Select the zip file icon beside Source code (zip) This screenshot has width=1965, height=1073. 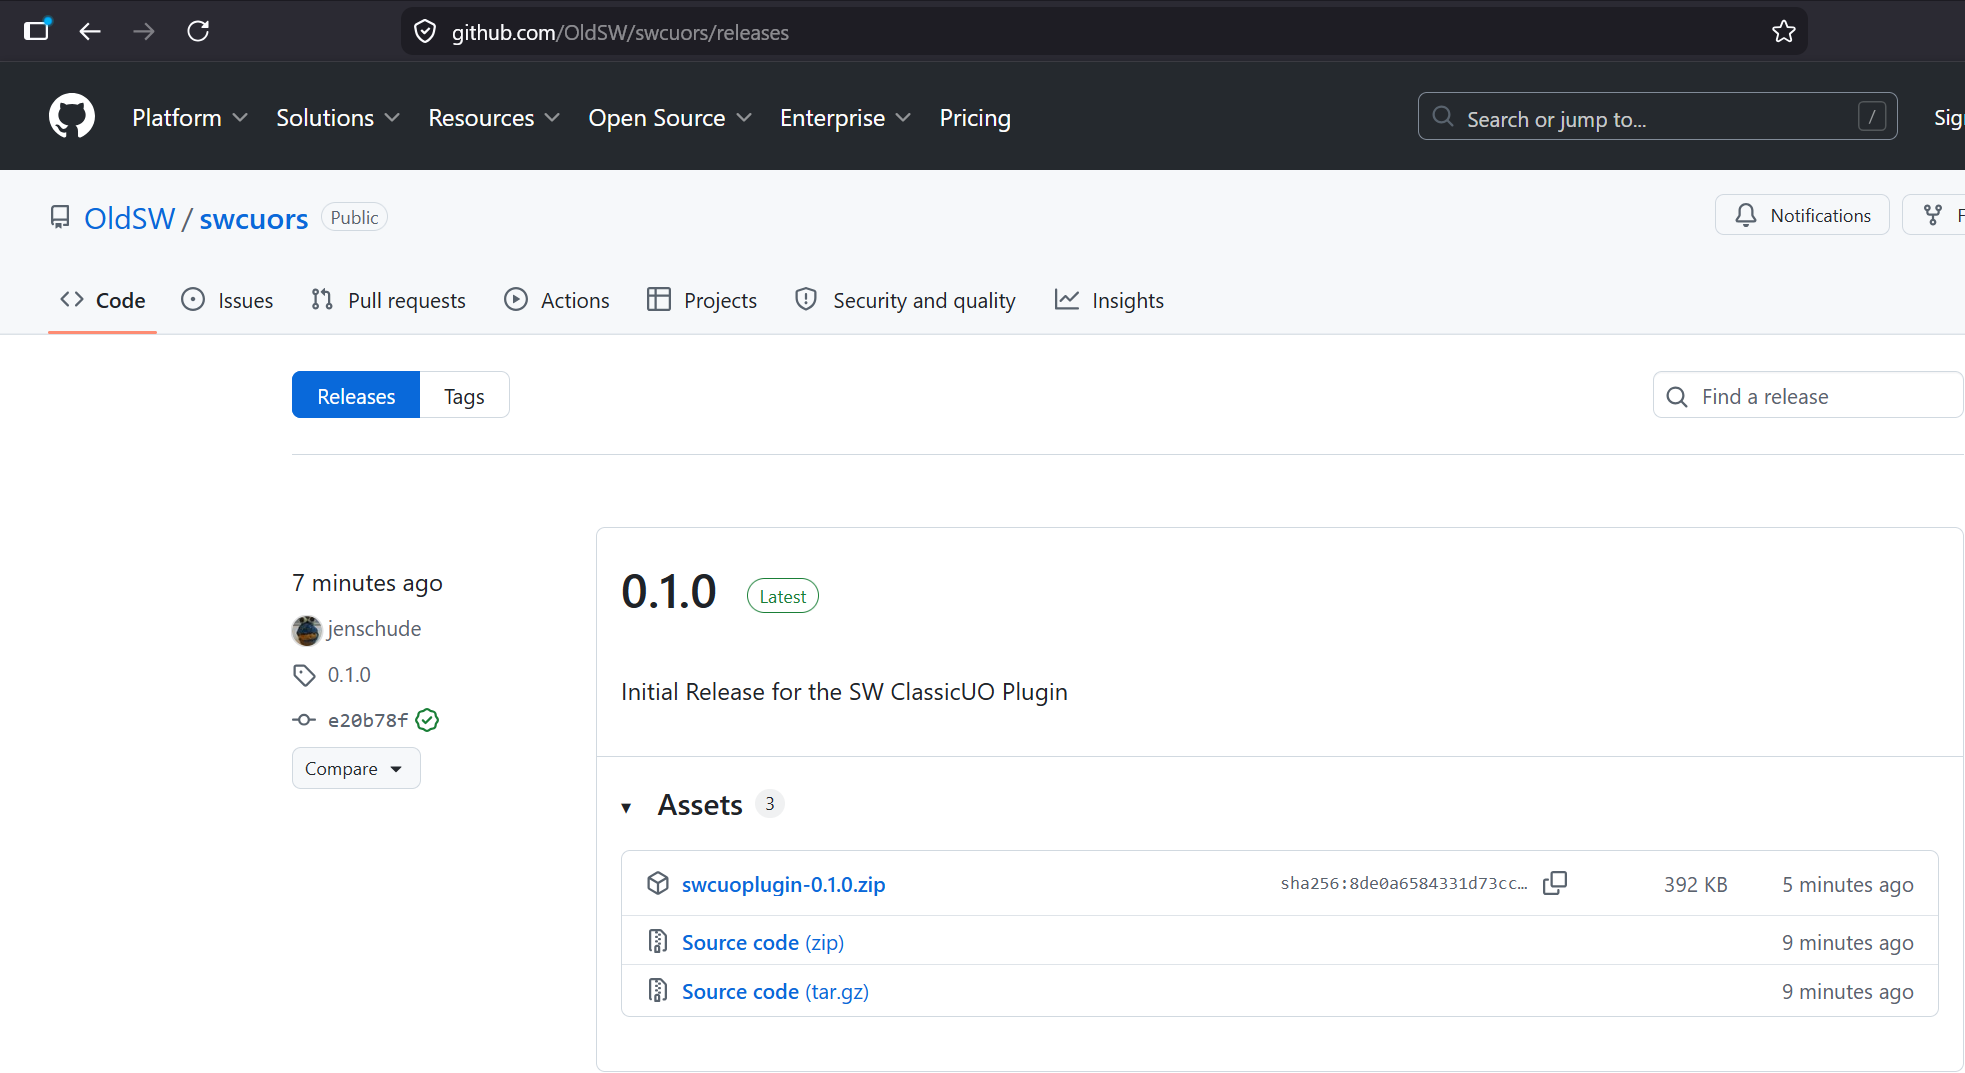(x=657, y=941)
